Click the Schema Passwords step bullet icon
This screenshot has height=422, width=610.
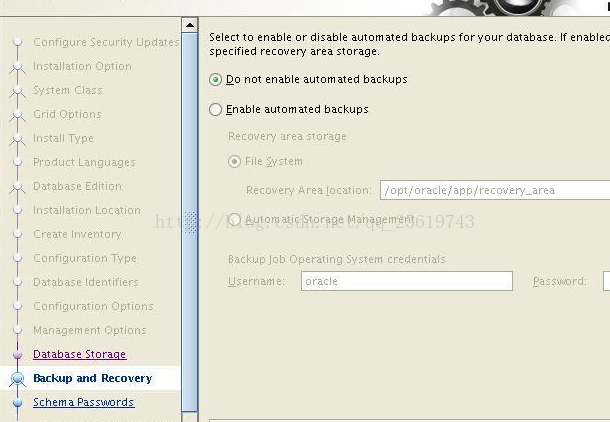tap(18, 403)
